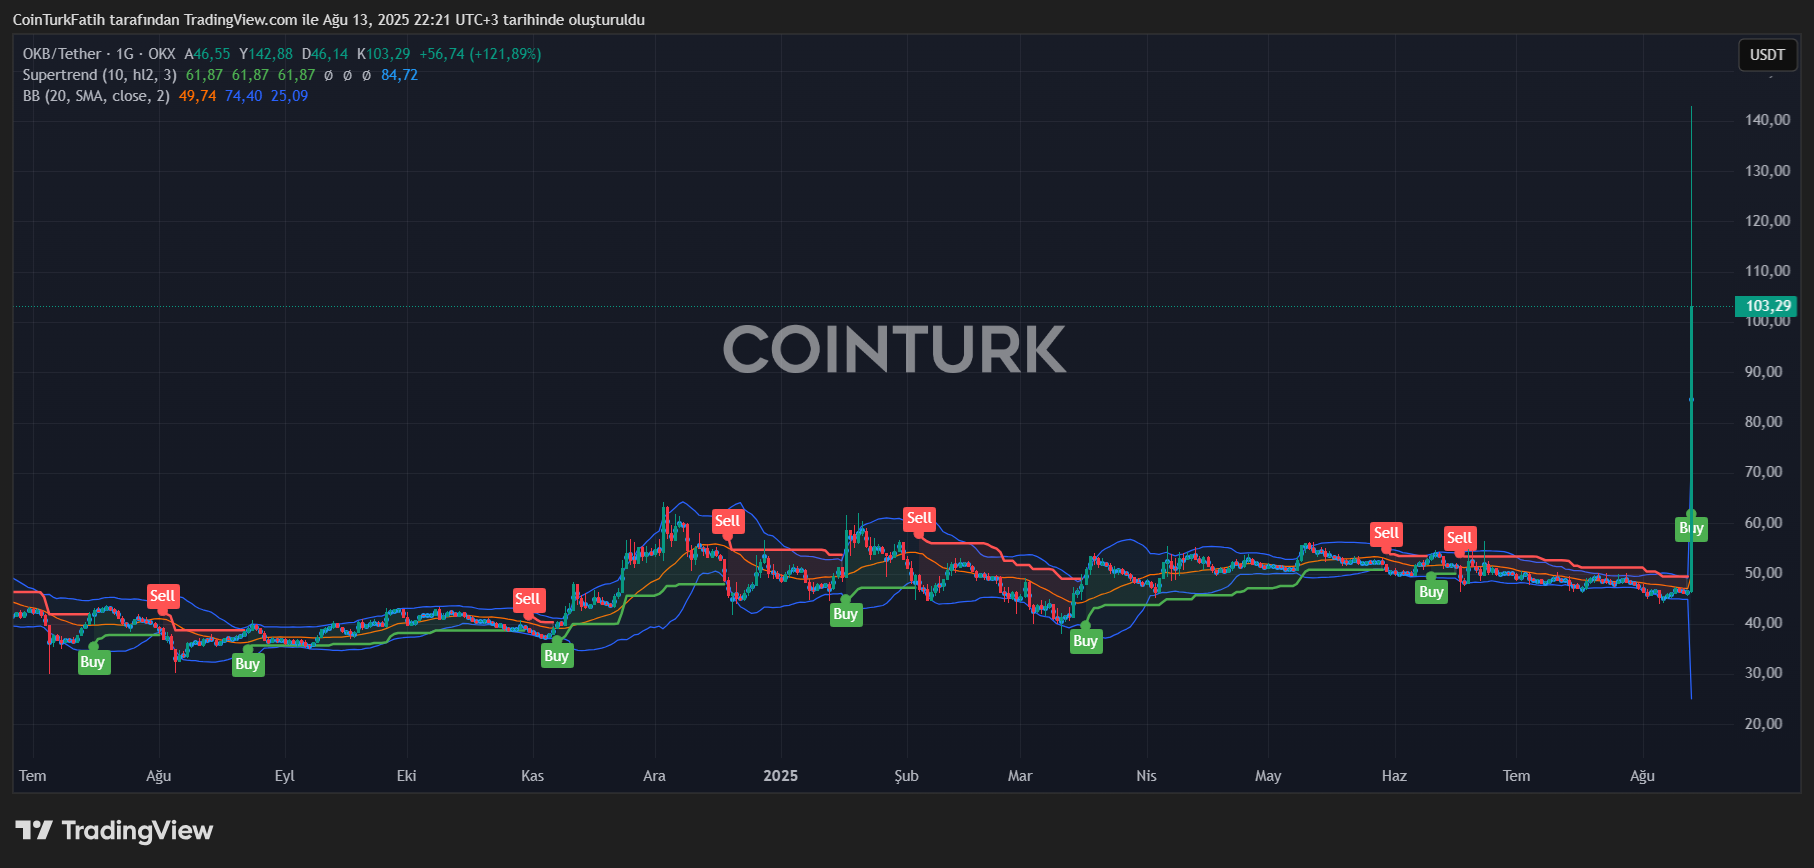Open the TradingView logo link
This screenshot has width=1814, height=868.
[x=114, y=830]
